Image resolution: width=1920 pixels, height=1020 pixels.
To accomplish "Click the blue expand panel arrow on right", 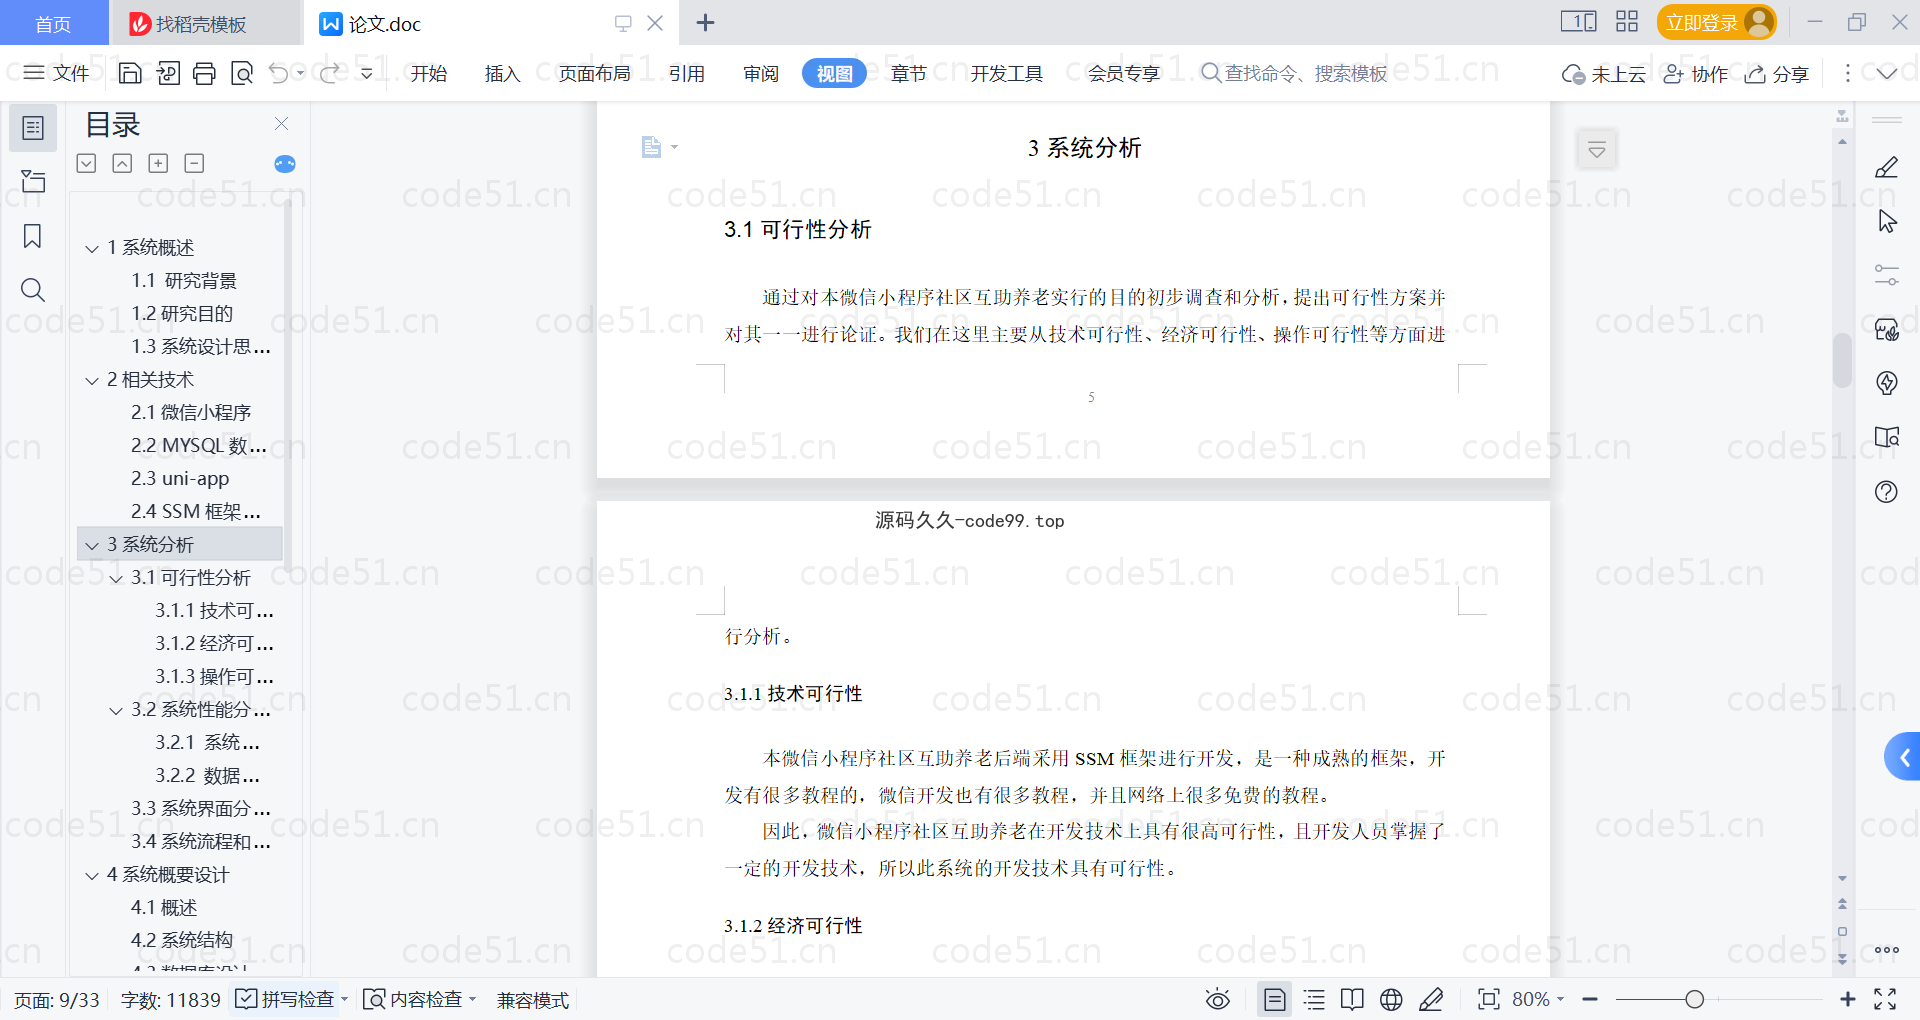I will (x=1903, y=757).
